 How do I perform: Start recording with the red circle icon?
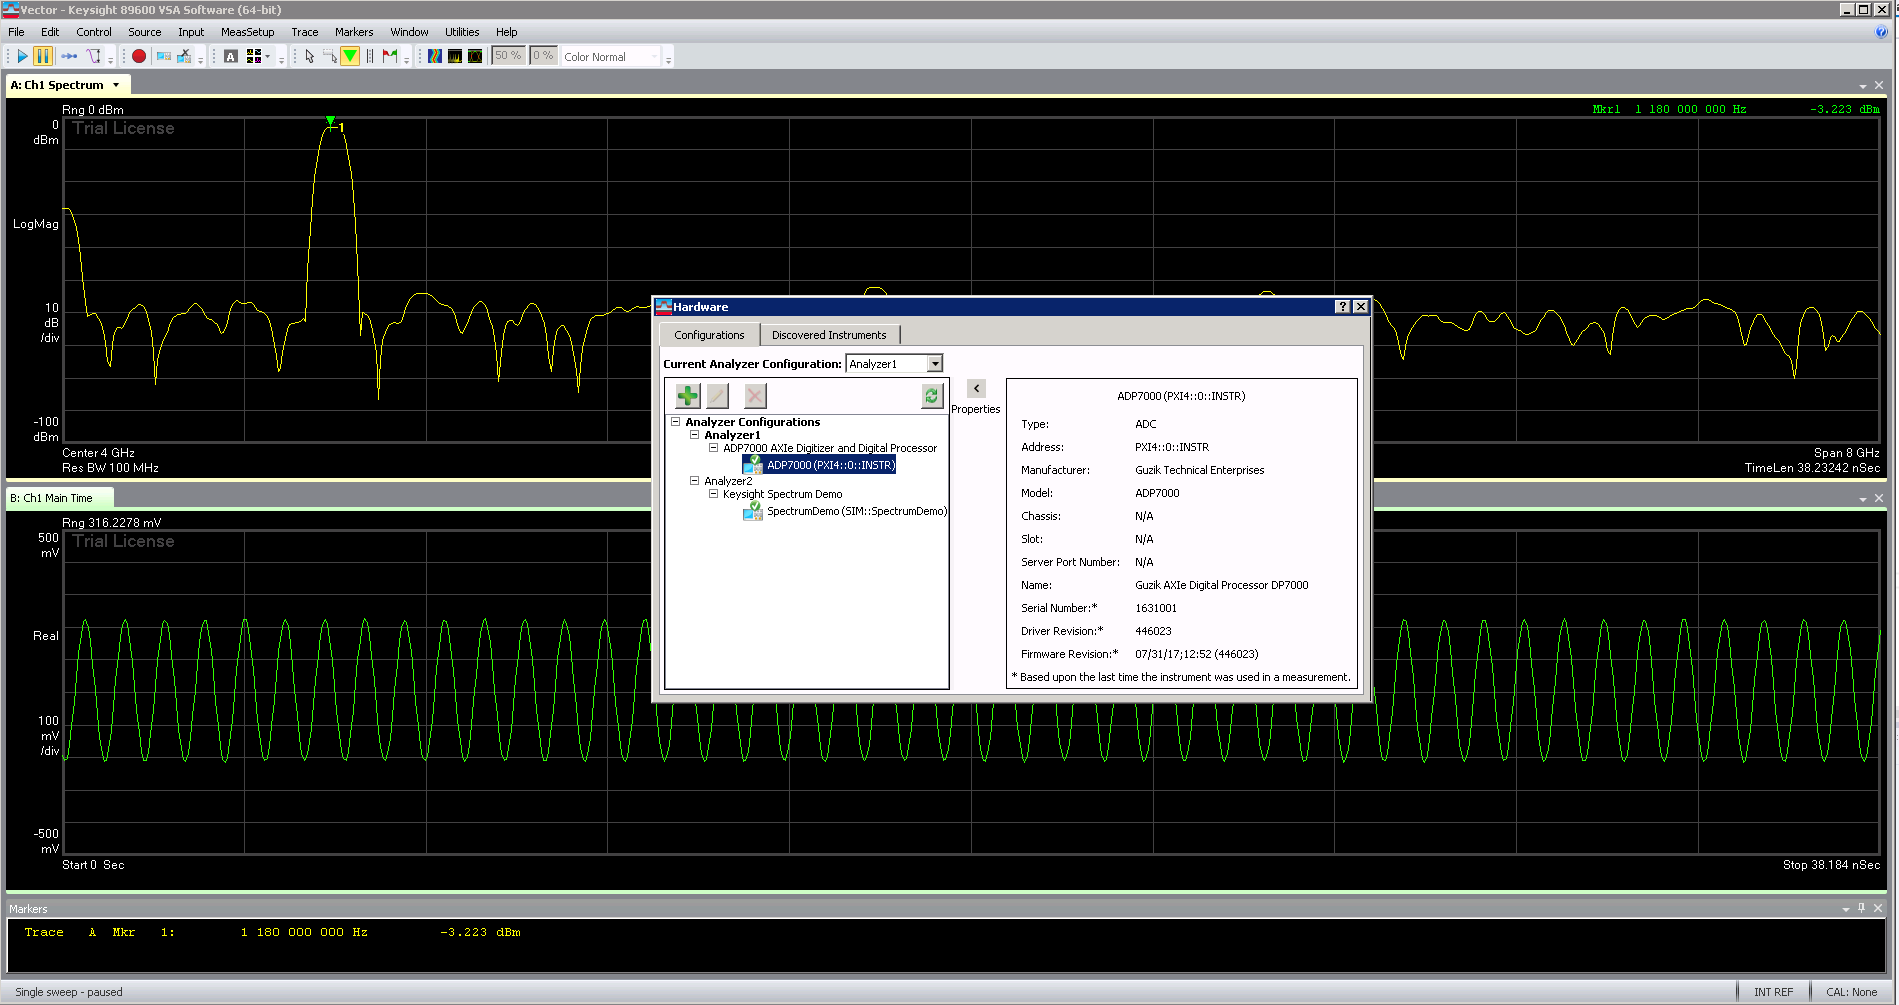139,56
